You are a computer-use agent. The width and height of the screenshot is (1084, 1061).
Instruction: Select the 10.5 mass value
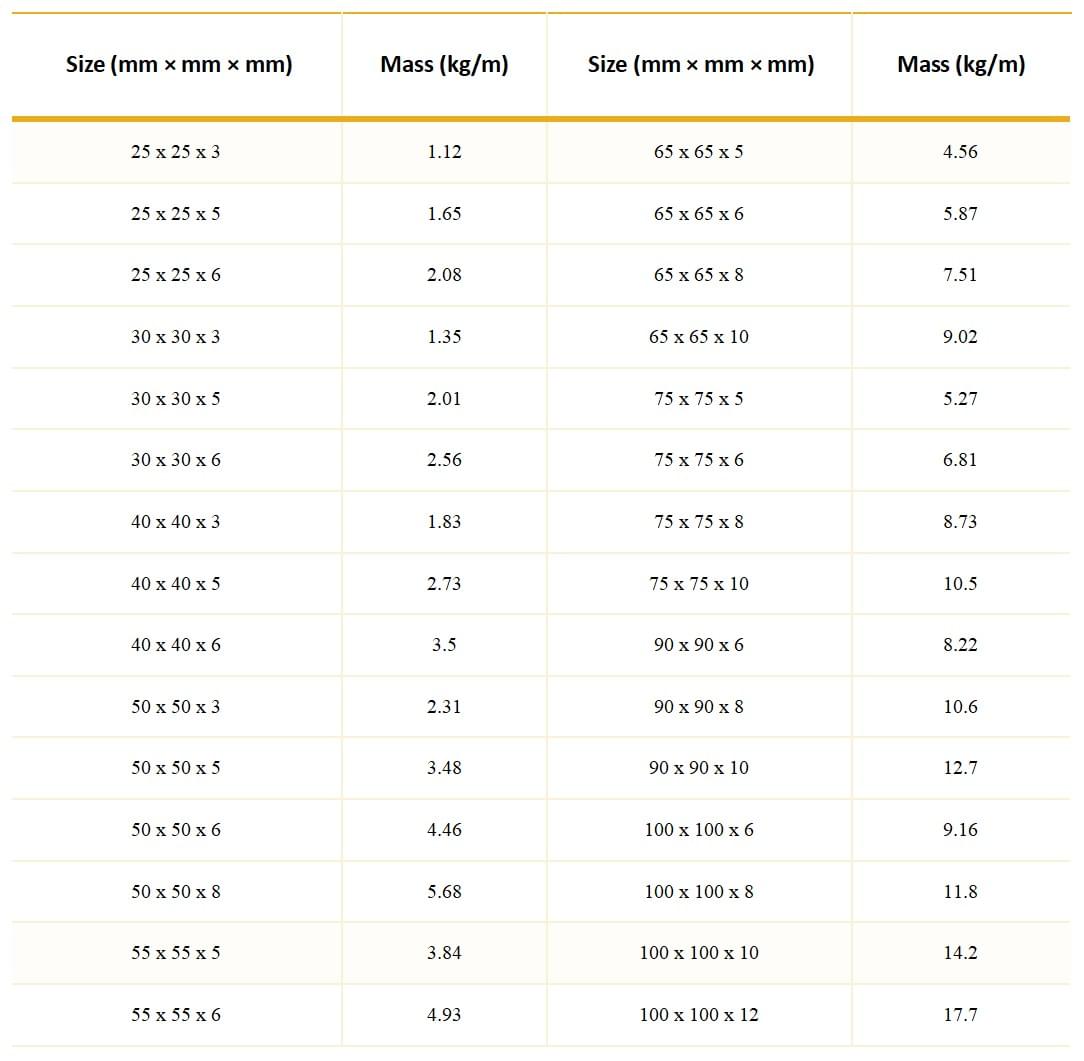click(x=960, y=583)
